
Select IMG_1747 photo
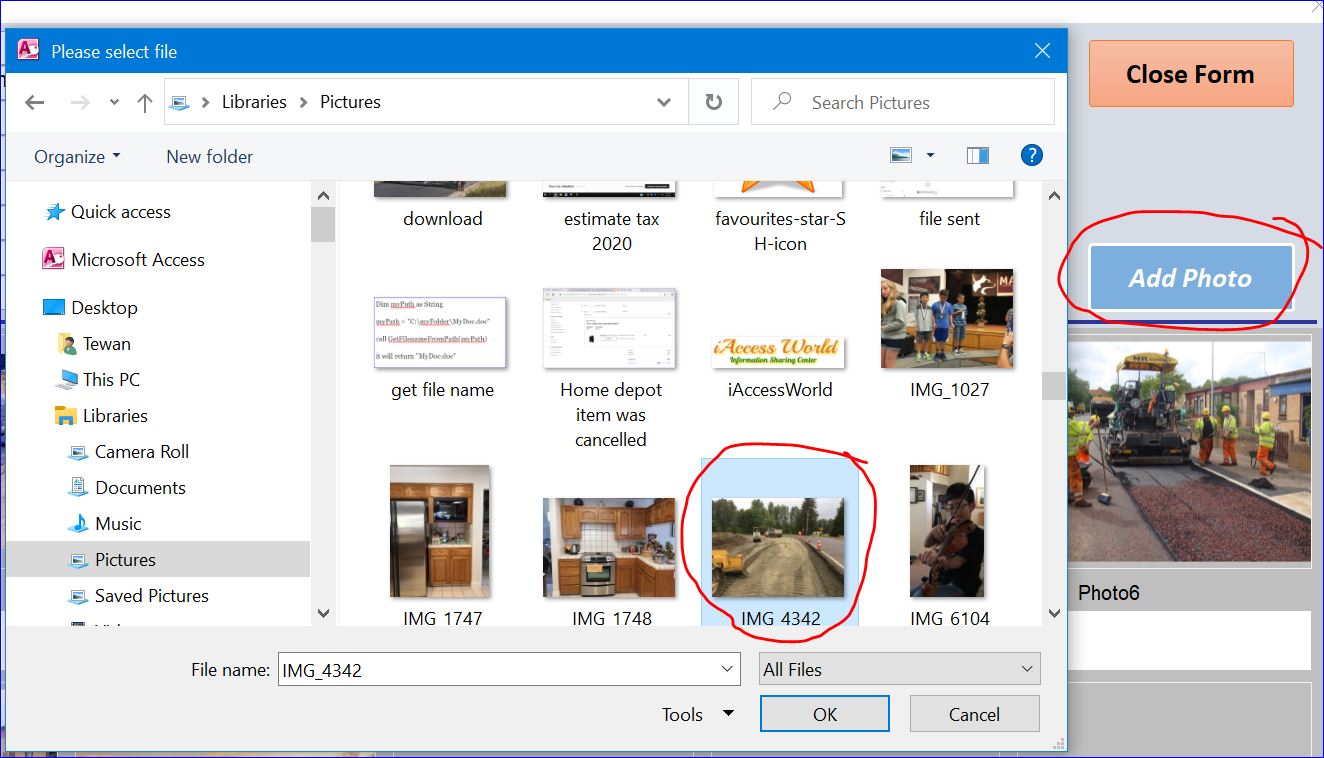click(441, 545)
